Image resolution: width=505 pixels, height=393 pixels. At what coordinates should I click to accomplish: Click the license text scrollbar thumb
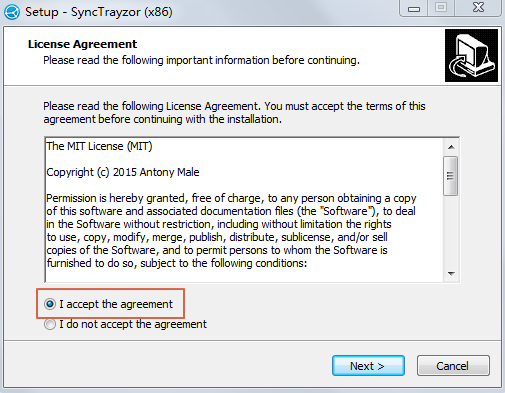[x=451, y=176]
